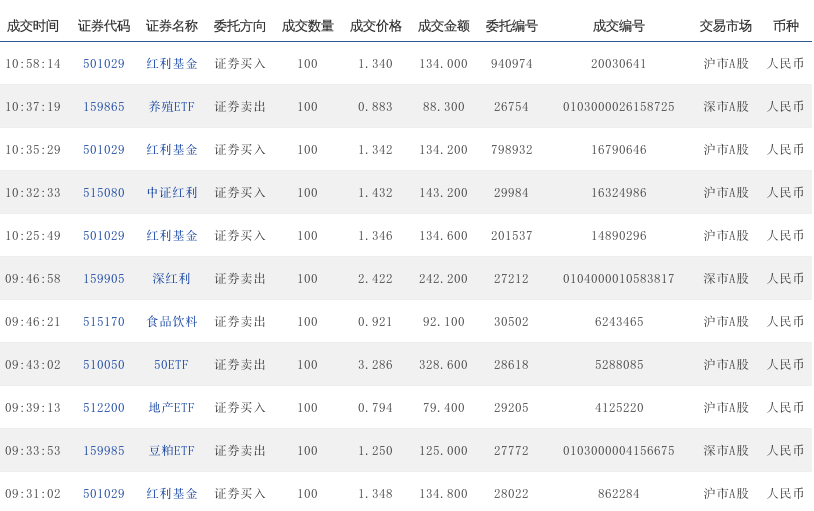This screenshot has width=814, height=511.
Task: Open the 中证红利 security name link
Action: [x=172, y=193]
